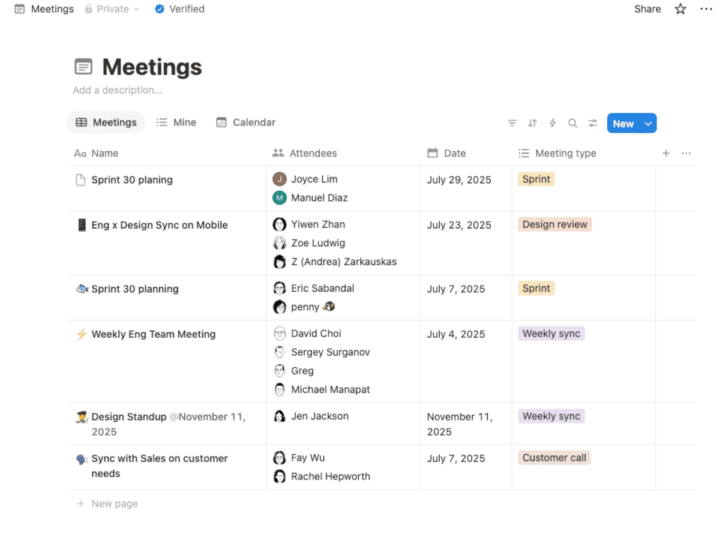Image resolution: width=720 pixels, height=540 pixels.
Task: Click Weekly sync tag in July 4 row
Action: point(551,333)
